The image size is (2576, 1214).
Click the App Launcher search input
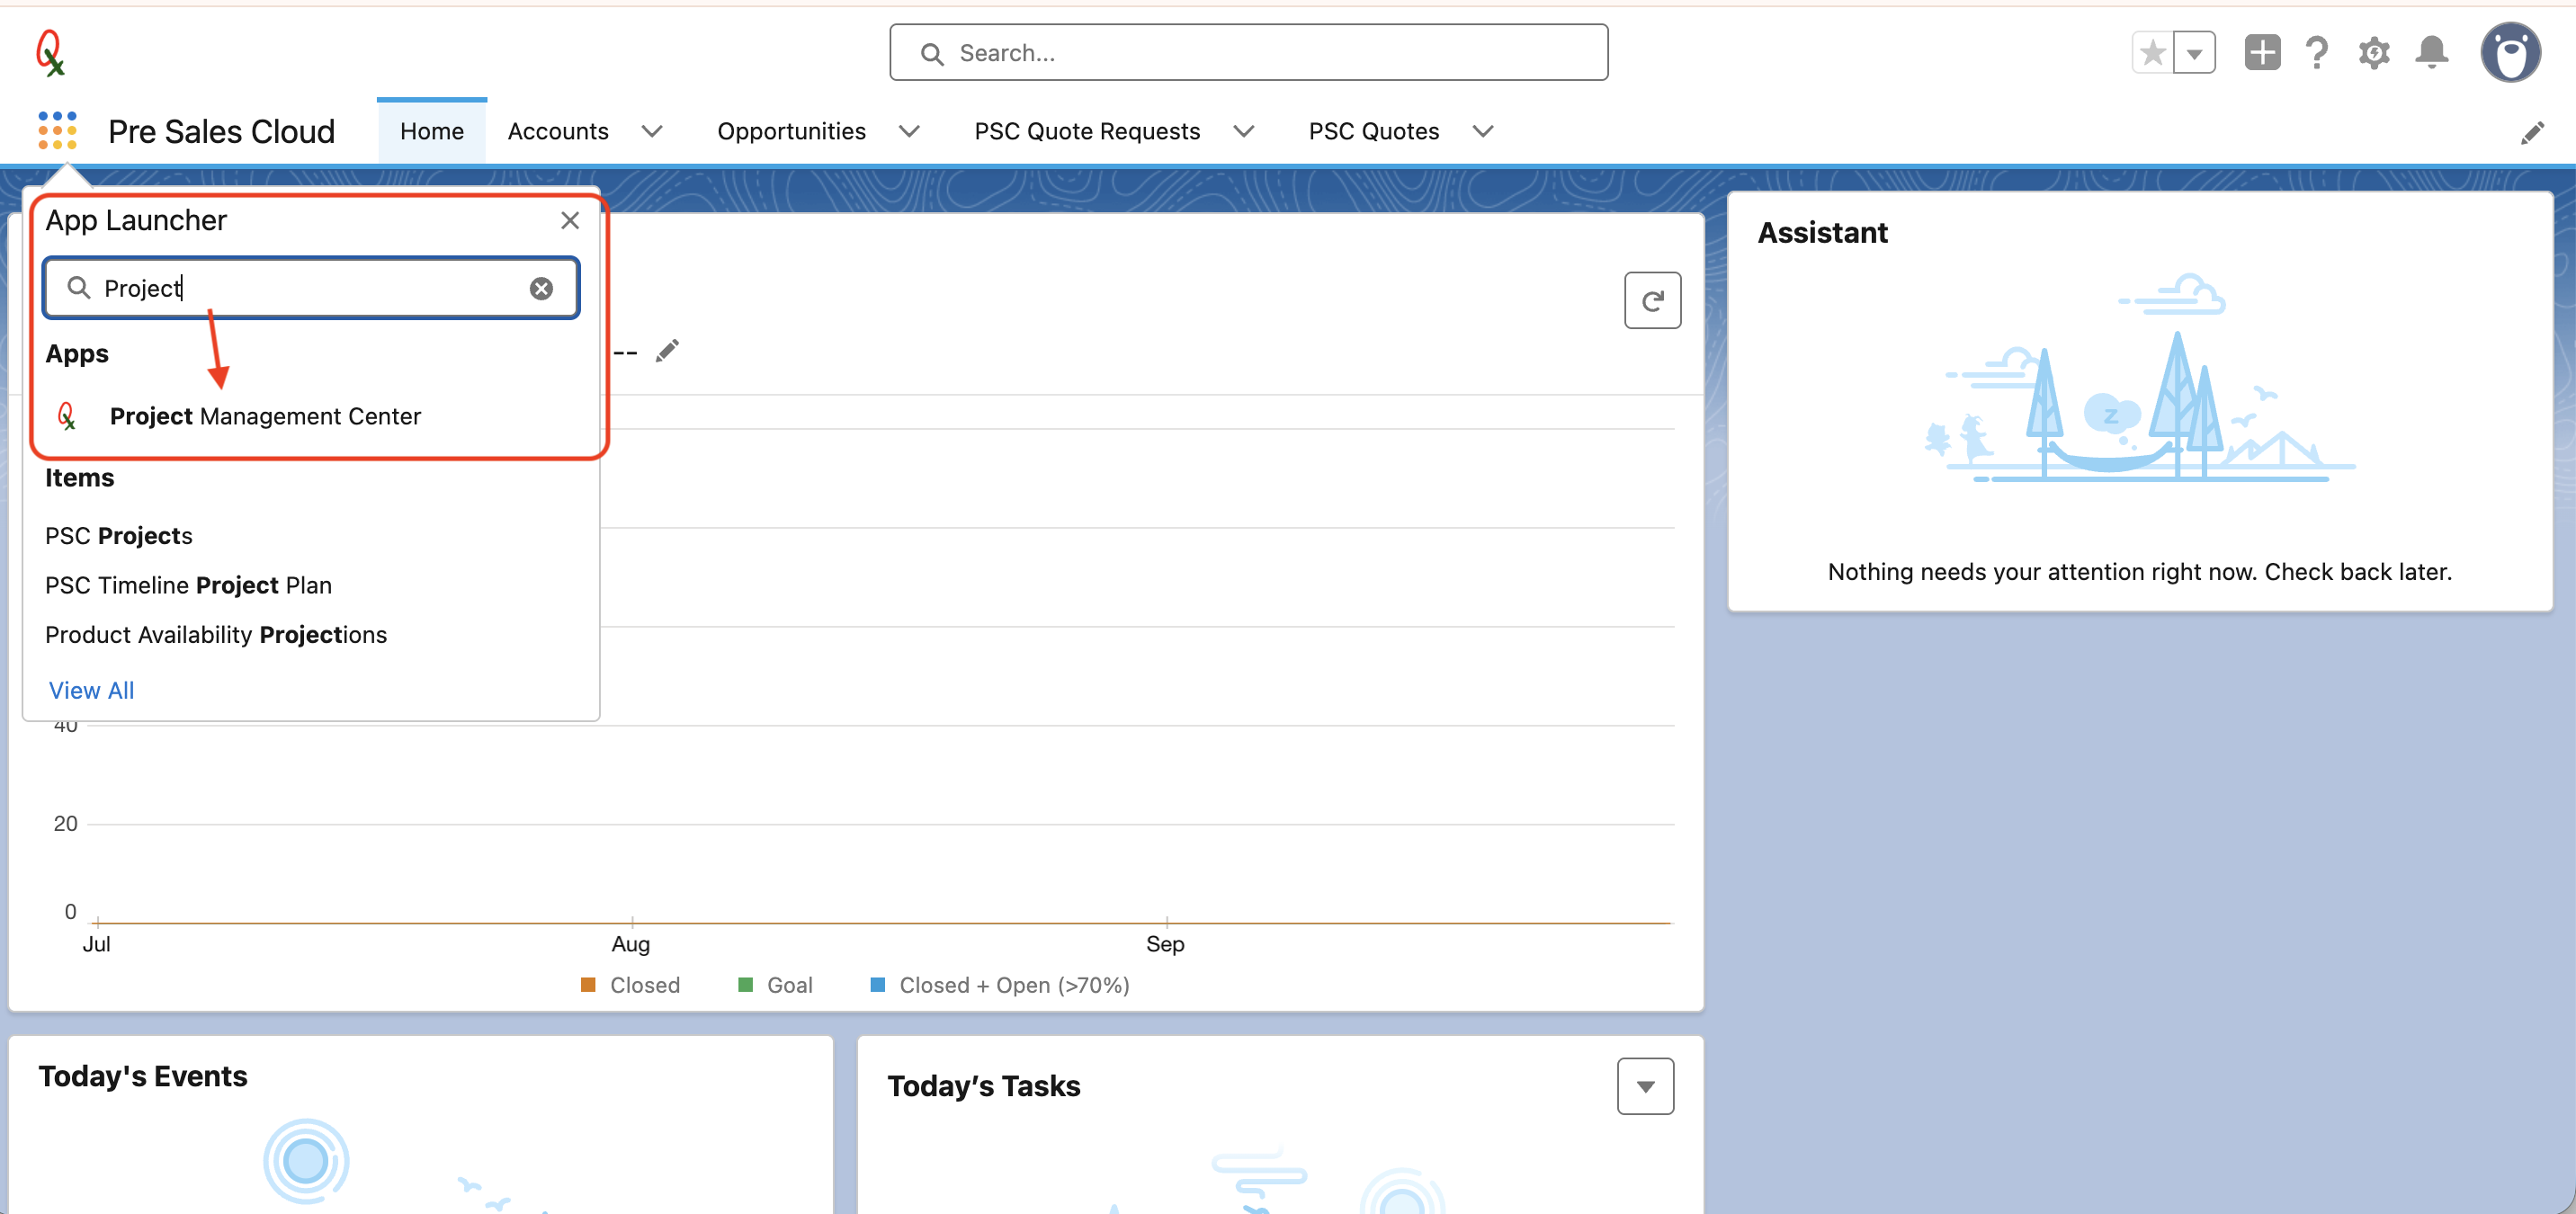[311, 288]
